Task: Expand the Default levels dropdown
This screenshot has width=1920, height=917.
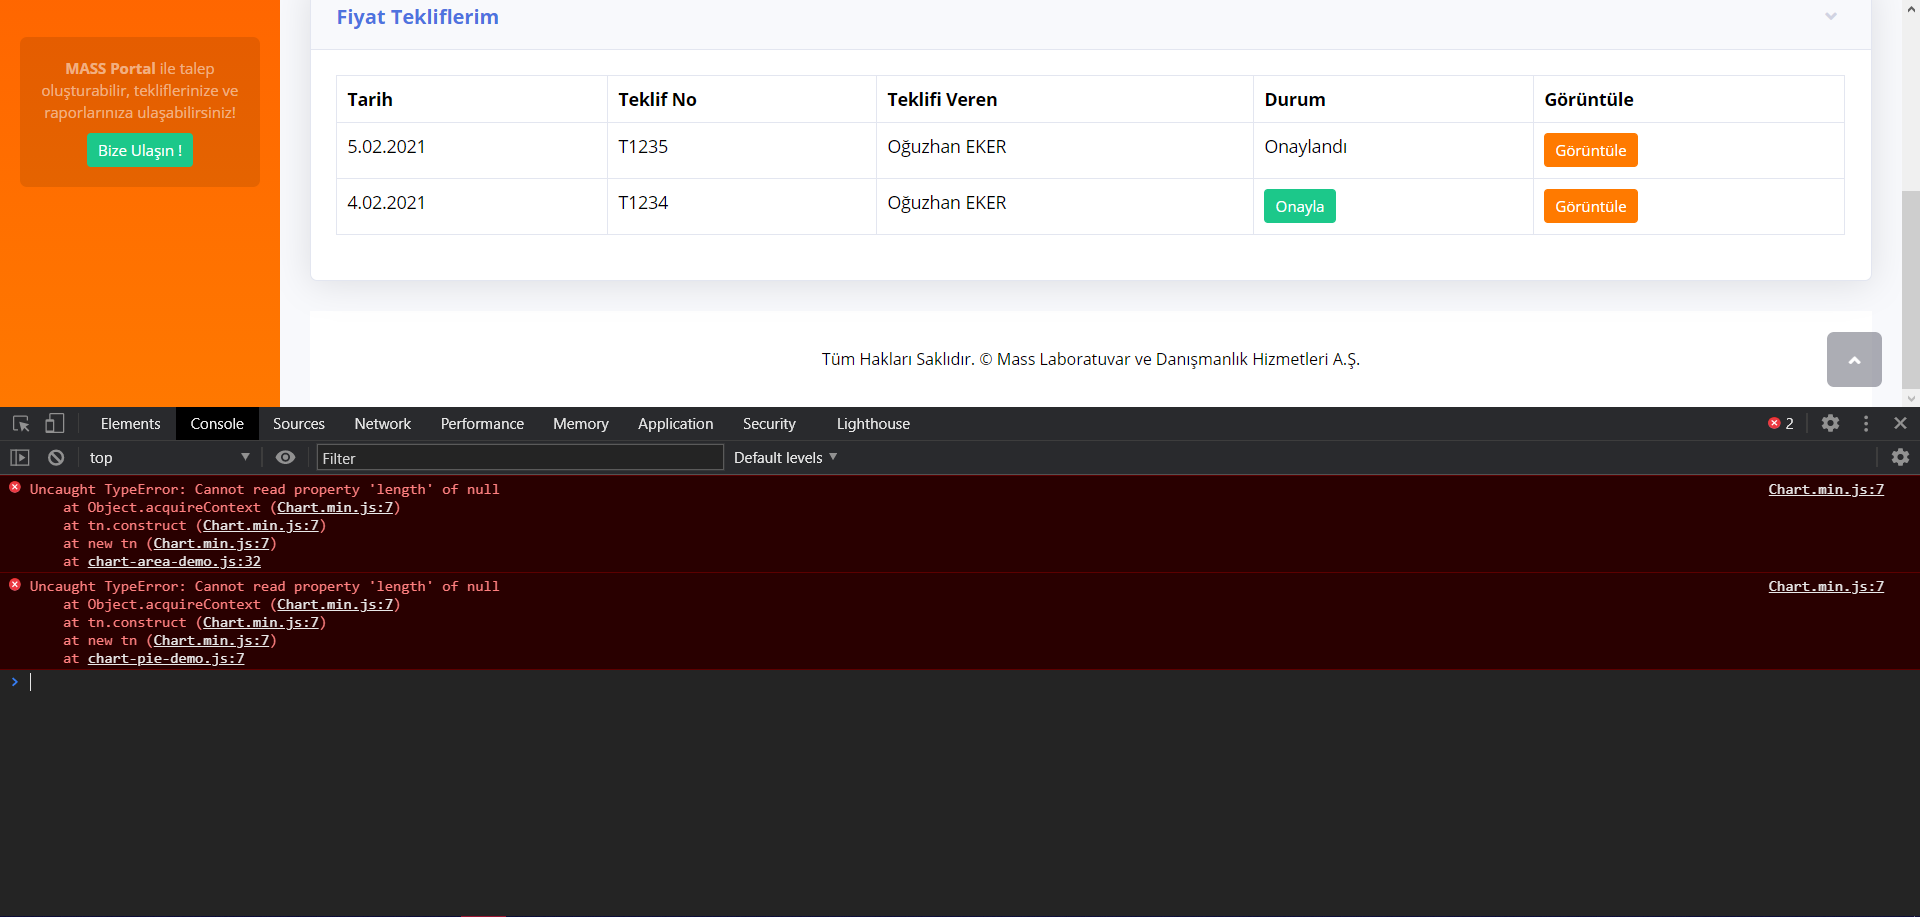Action: (x=785, y=458)
